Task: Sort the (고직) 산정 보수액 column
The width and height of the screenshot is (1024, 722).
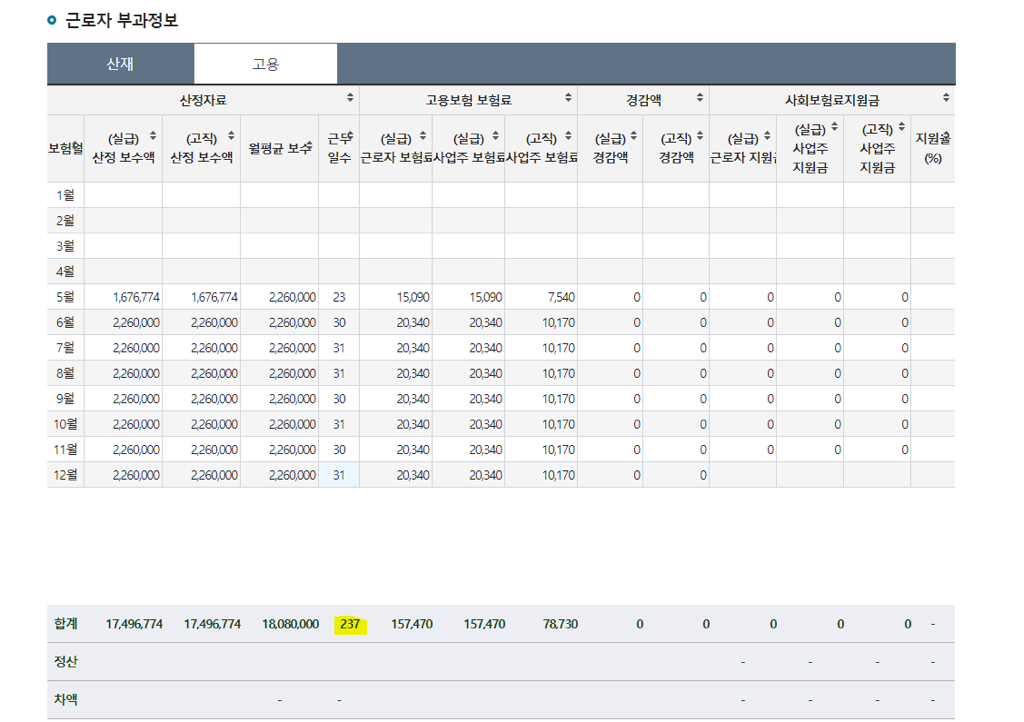Action: click(x=231, y=136)
